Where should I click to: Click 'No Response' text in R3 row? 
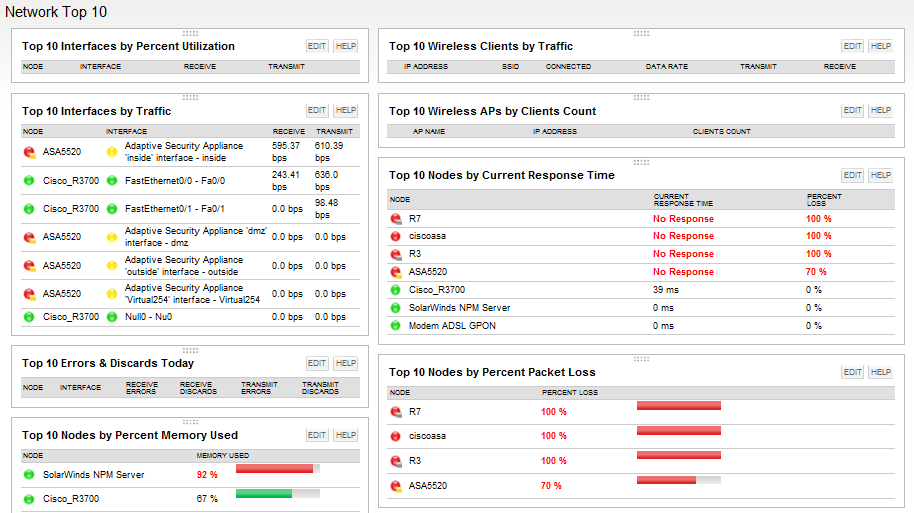tap(683, 254)
